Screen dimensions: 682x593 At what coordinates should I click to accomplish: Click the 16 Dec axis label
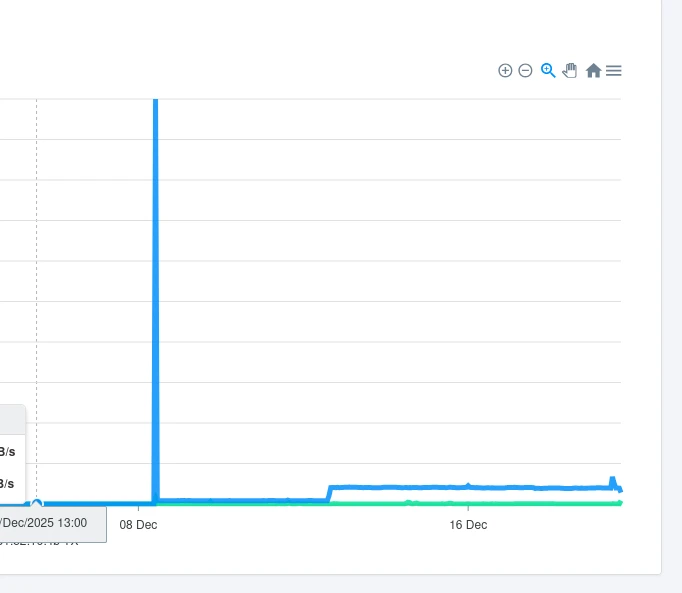point(468,525)
